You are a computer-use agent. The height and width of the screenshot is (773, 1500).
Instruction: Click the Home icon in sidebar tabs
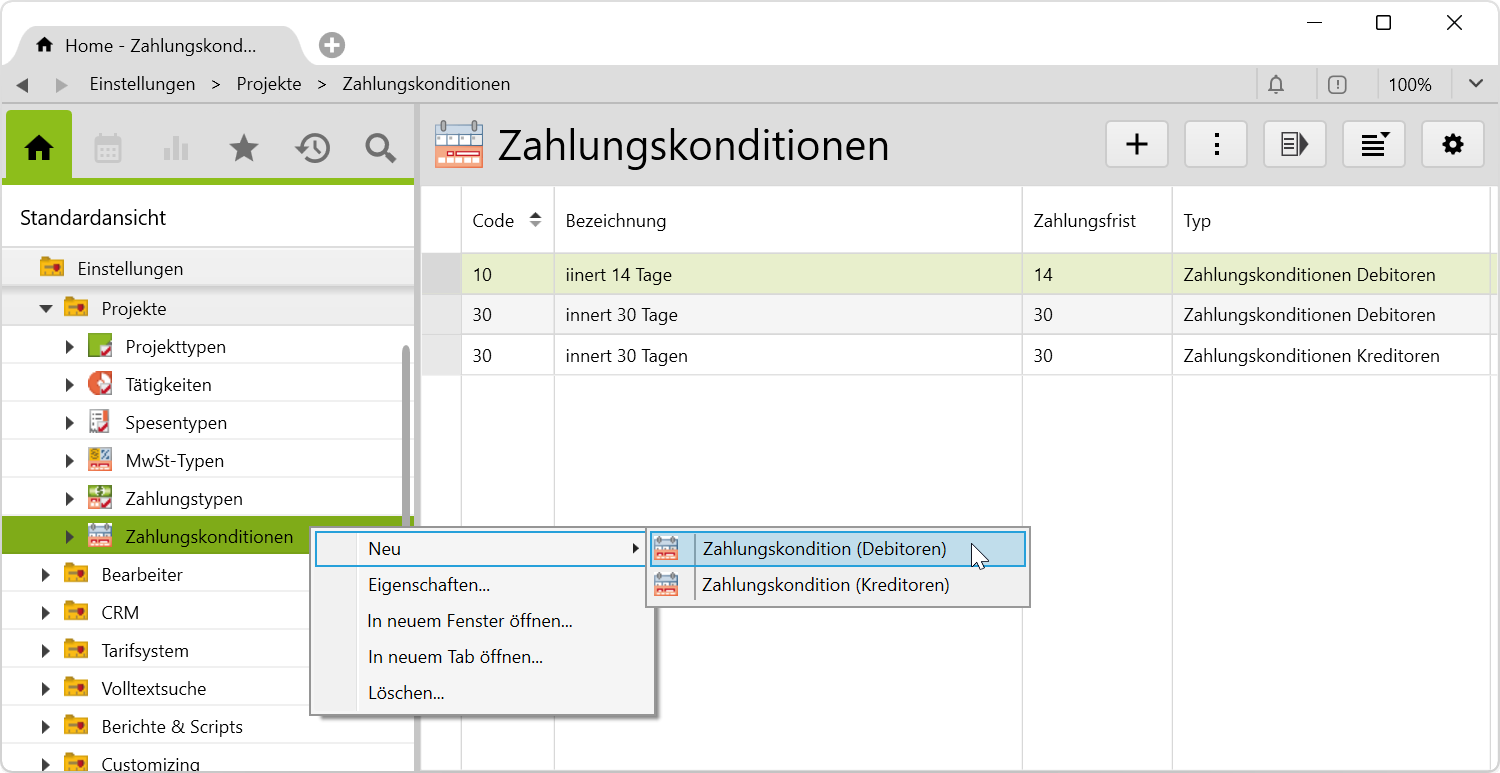click(x=39, y=148)
